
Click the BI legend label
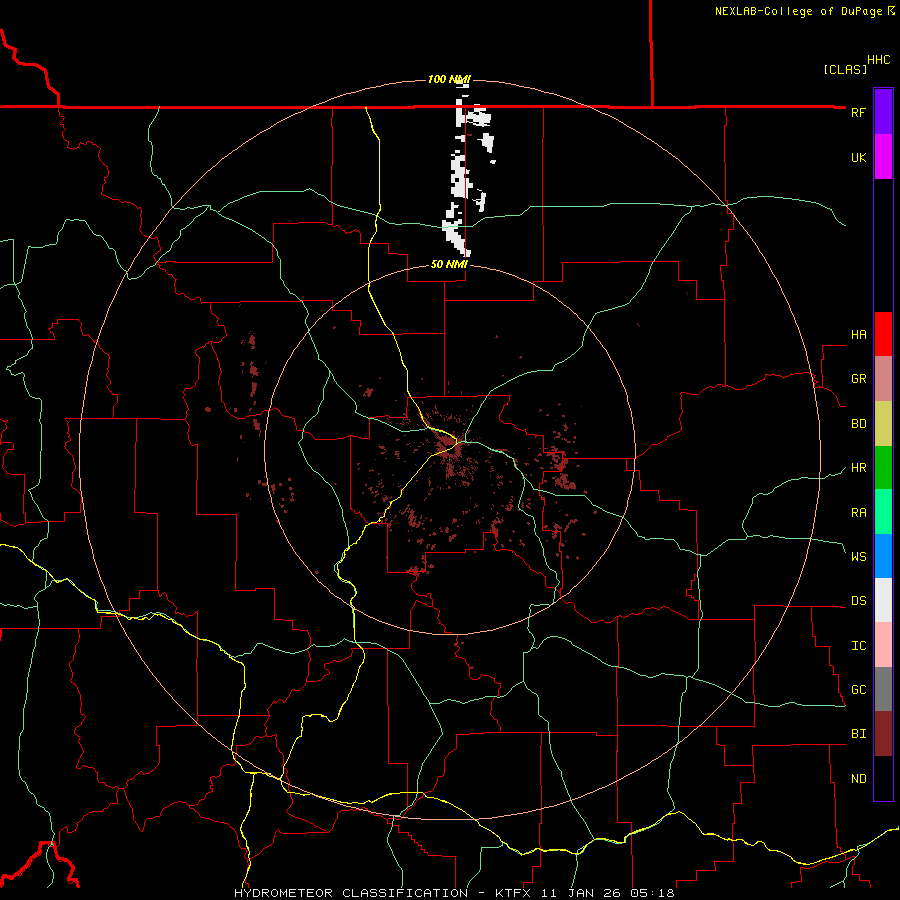coord(858,734)
